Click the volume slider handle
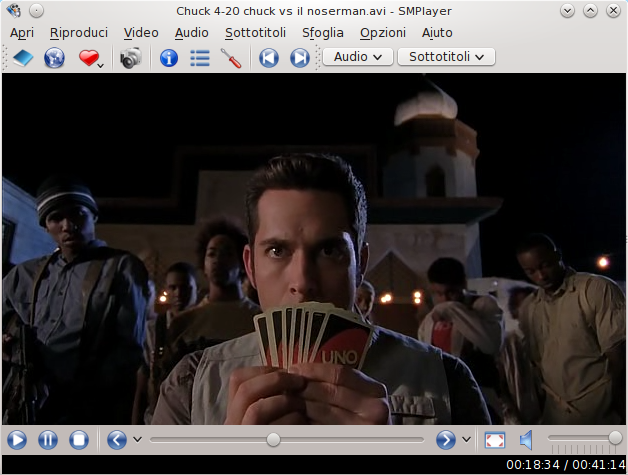This screenshot has height=475, width=628. (615, 438)
